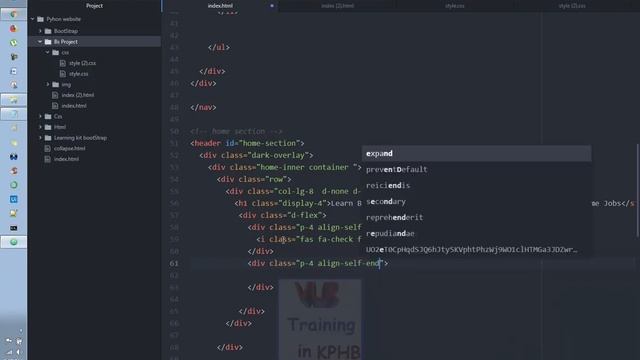
Task: Click the Python website root folder icon
Action: click(x=40, y=19)
